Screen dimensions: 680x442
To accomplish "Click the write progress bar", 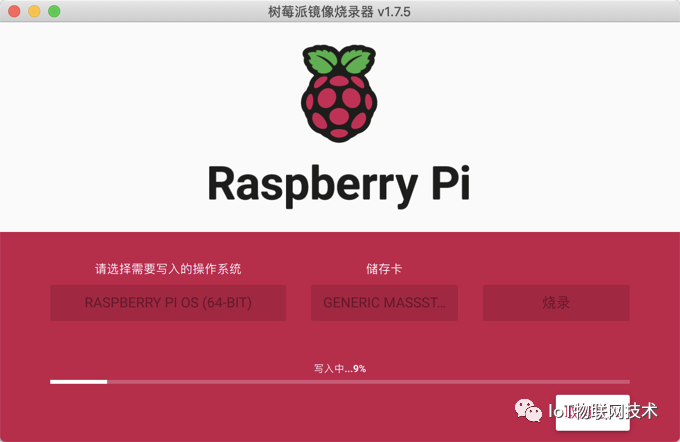I will 340,382.
